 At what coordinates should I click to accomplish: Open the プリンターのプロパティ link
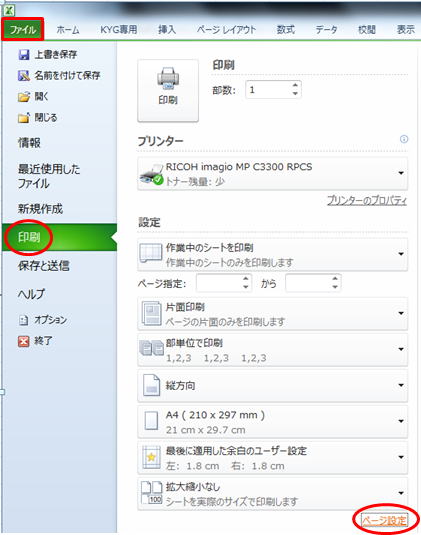click(x=367, y=200)
